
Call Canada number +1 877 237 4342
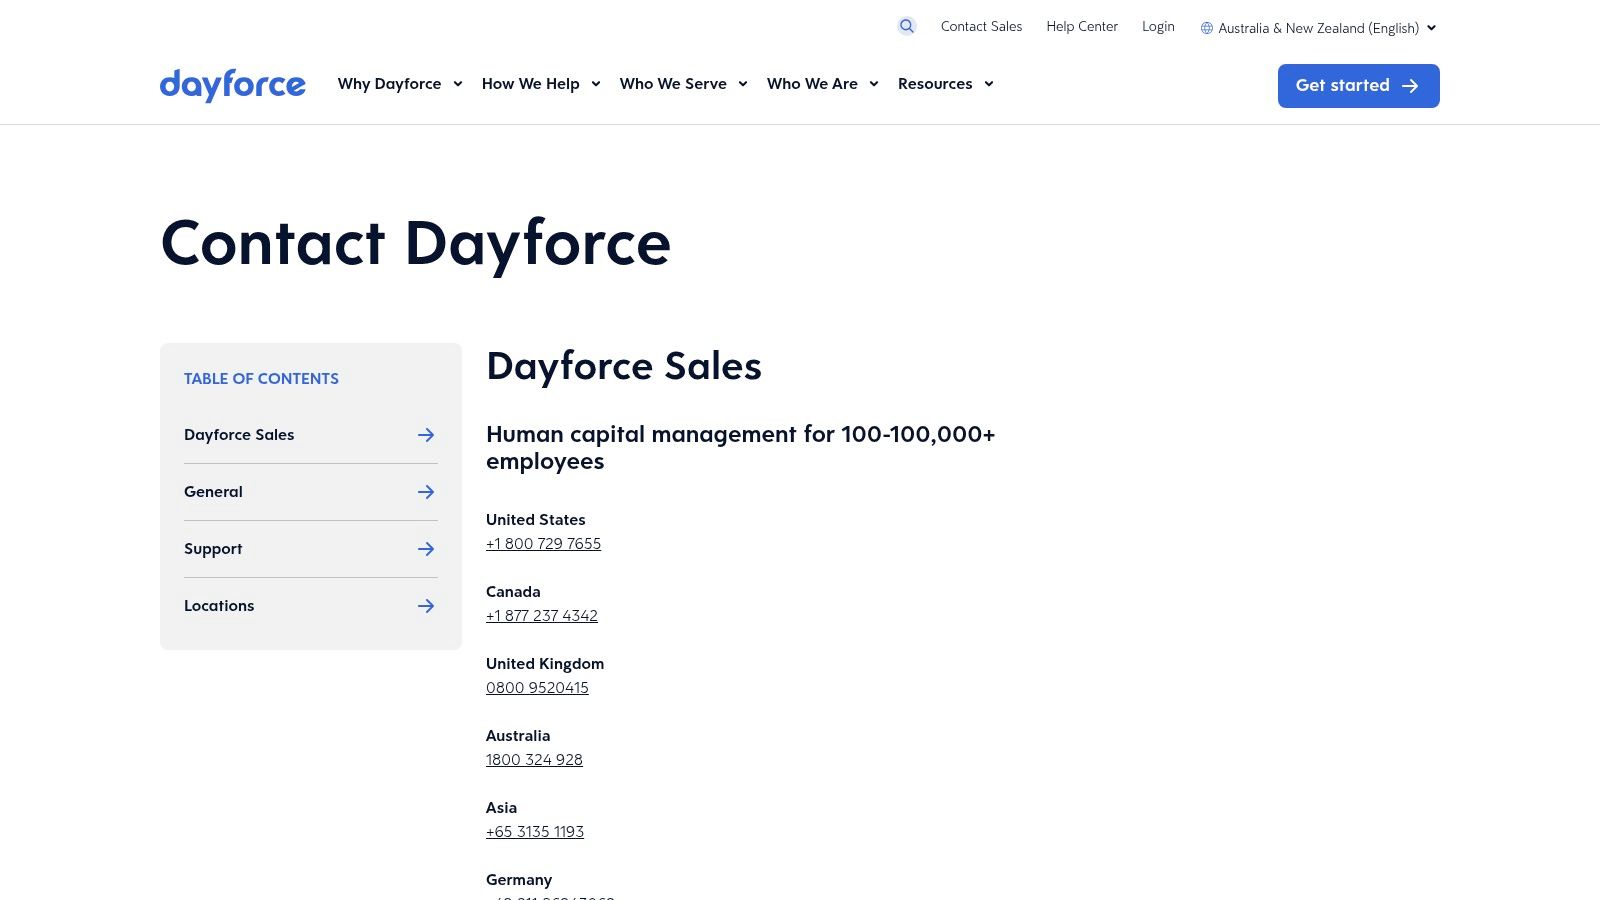pos(542,616)
